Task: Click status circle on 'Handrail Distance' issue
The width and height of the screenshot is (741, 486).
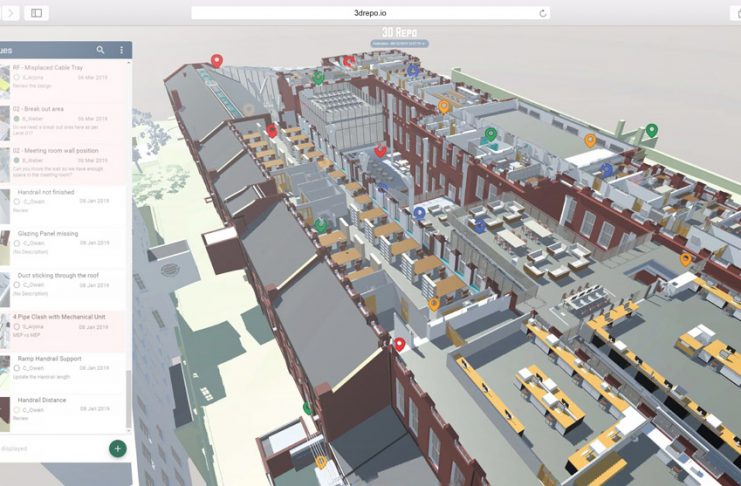Action: coord(18,410)
